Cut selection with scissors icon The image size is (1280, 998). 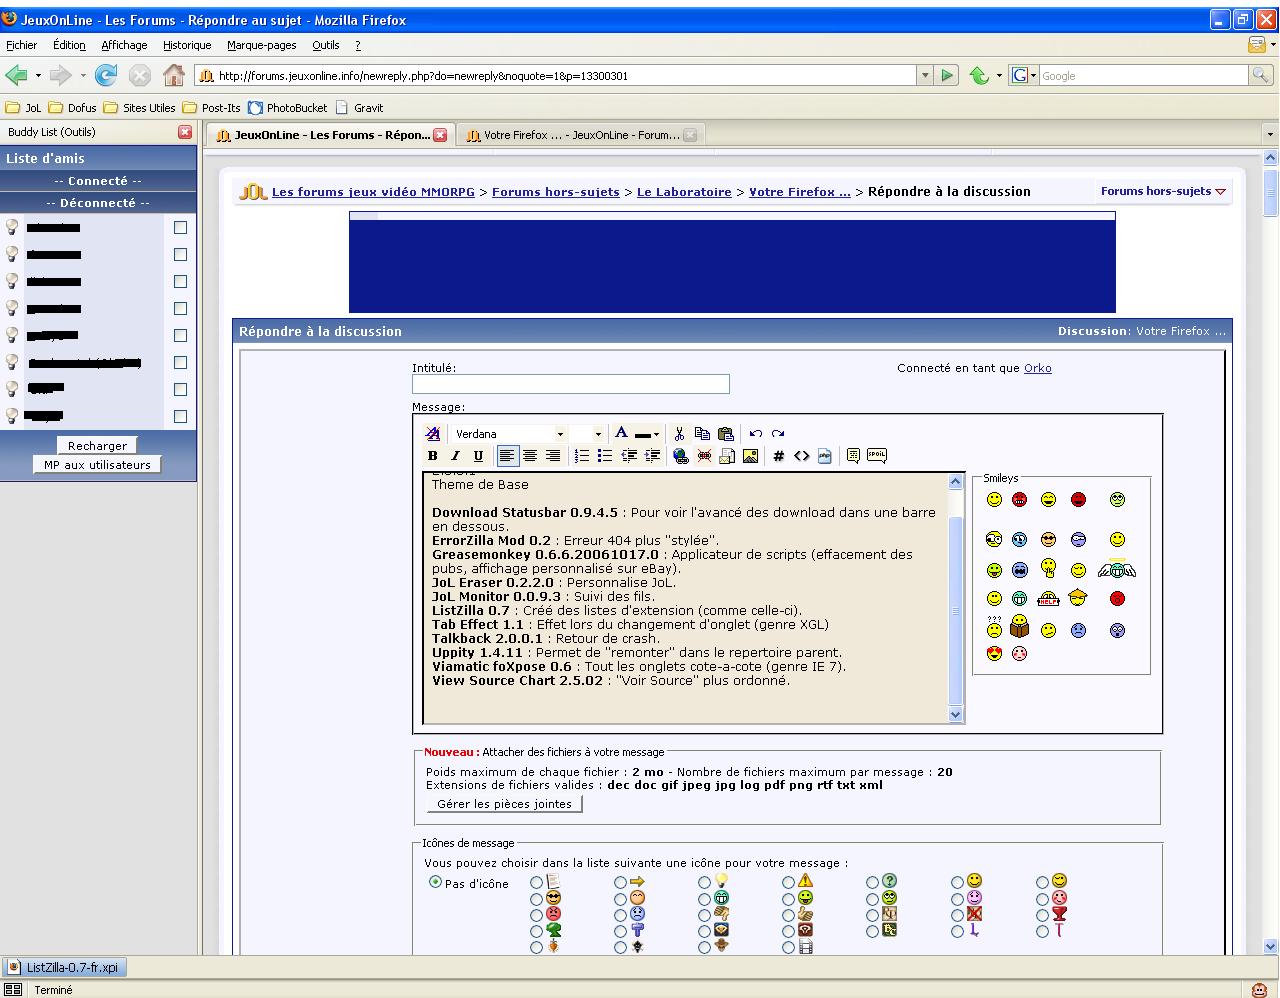coord(679,434)
